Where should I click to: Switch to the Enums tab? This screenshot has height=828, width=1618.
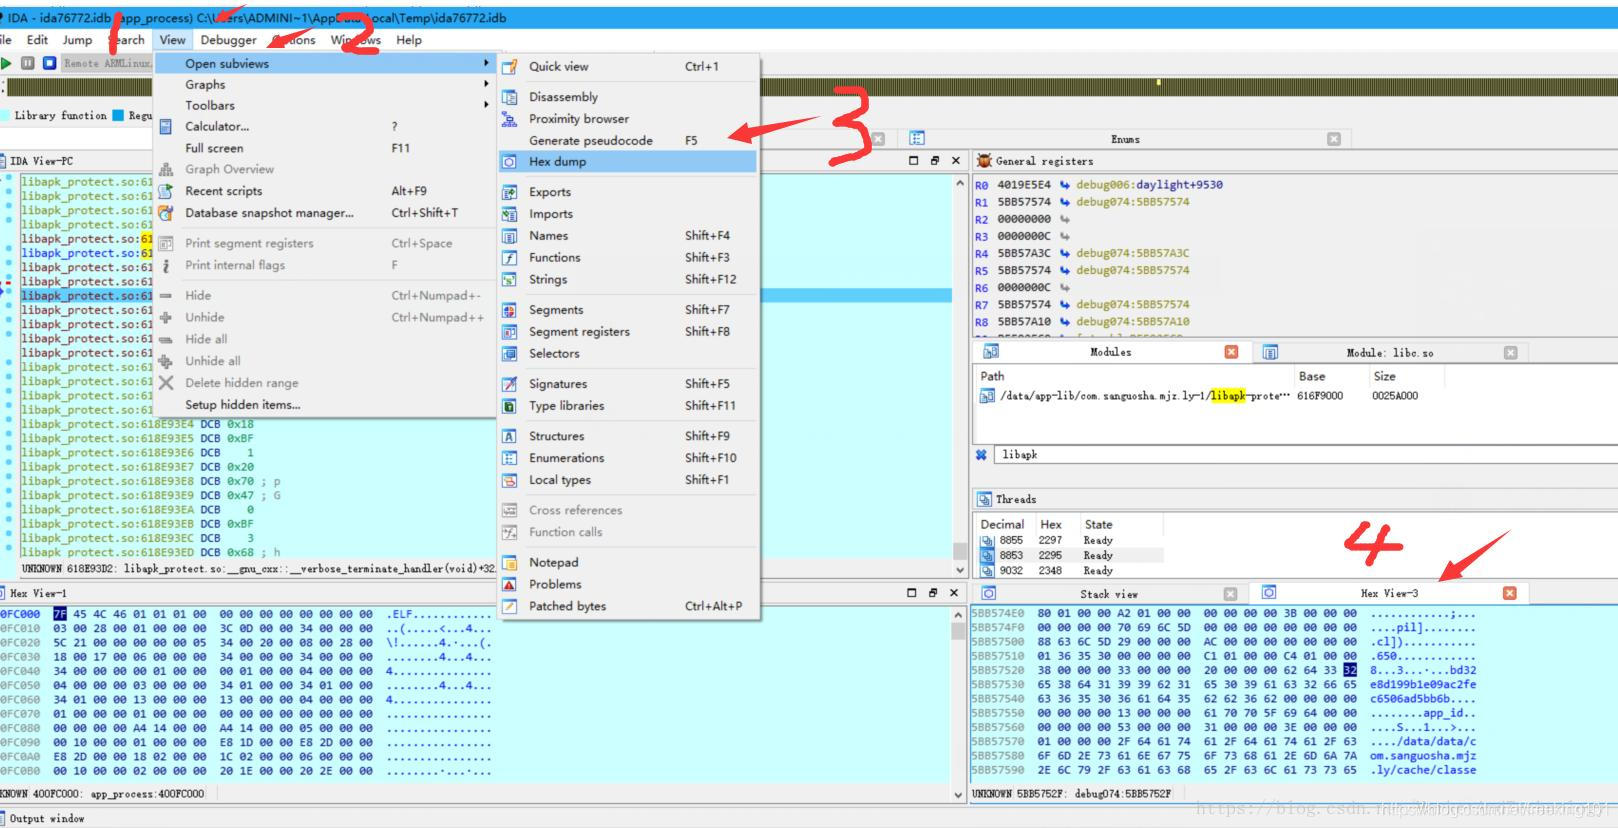coord(1125,139)
